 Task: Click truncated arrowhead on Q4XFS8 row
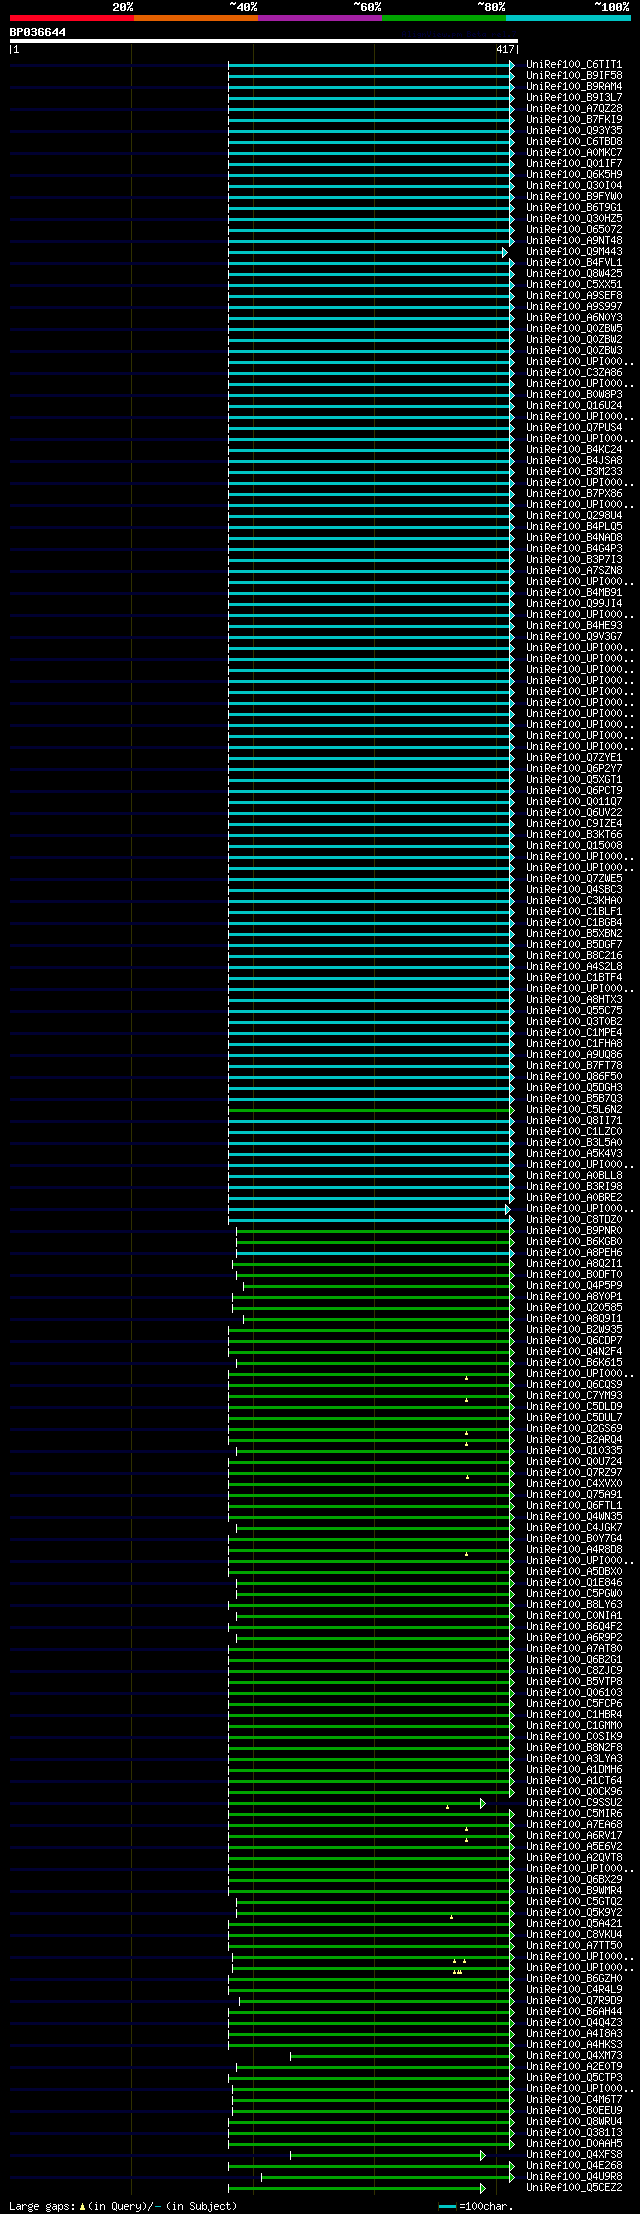(483, 2155)
